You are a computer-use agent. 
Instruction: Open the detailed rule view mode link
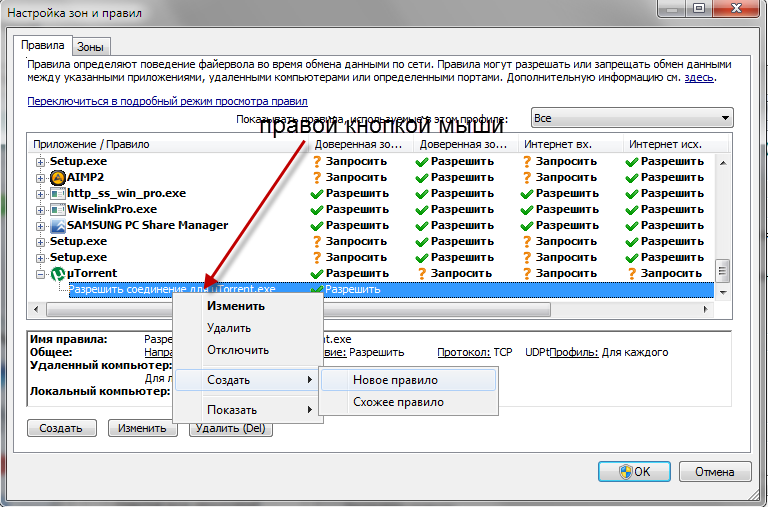point(167,101)
